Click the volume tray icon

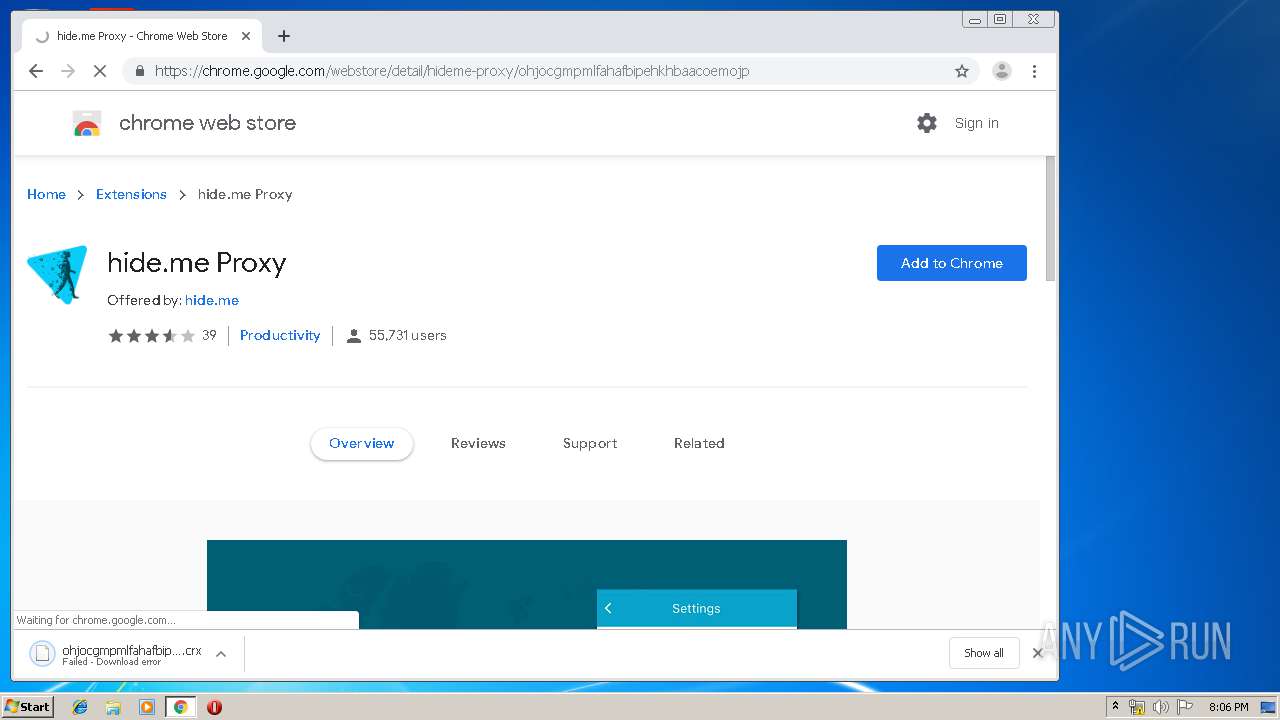[x=1160, y=707]
